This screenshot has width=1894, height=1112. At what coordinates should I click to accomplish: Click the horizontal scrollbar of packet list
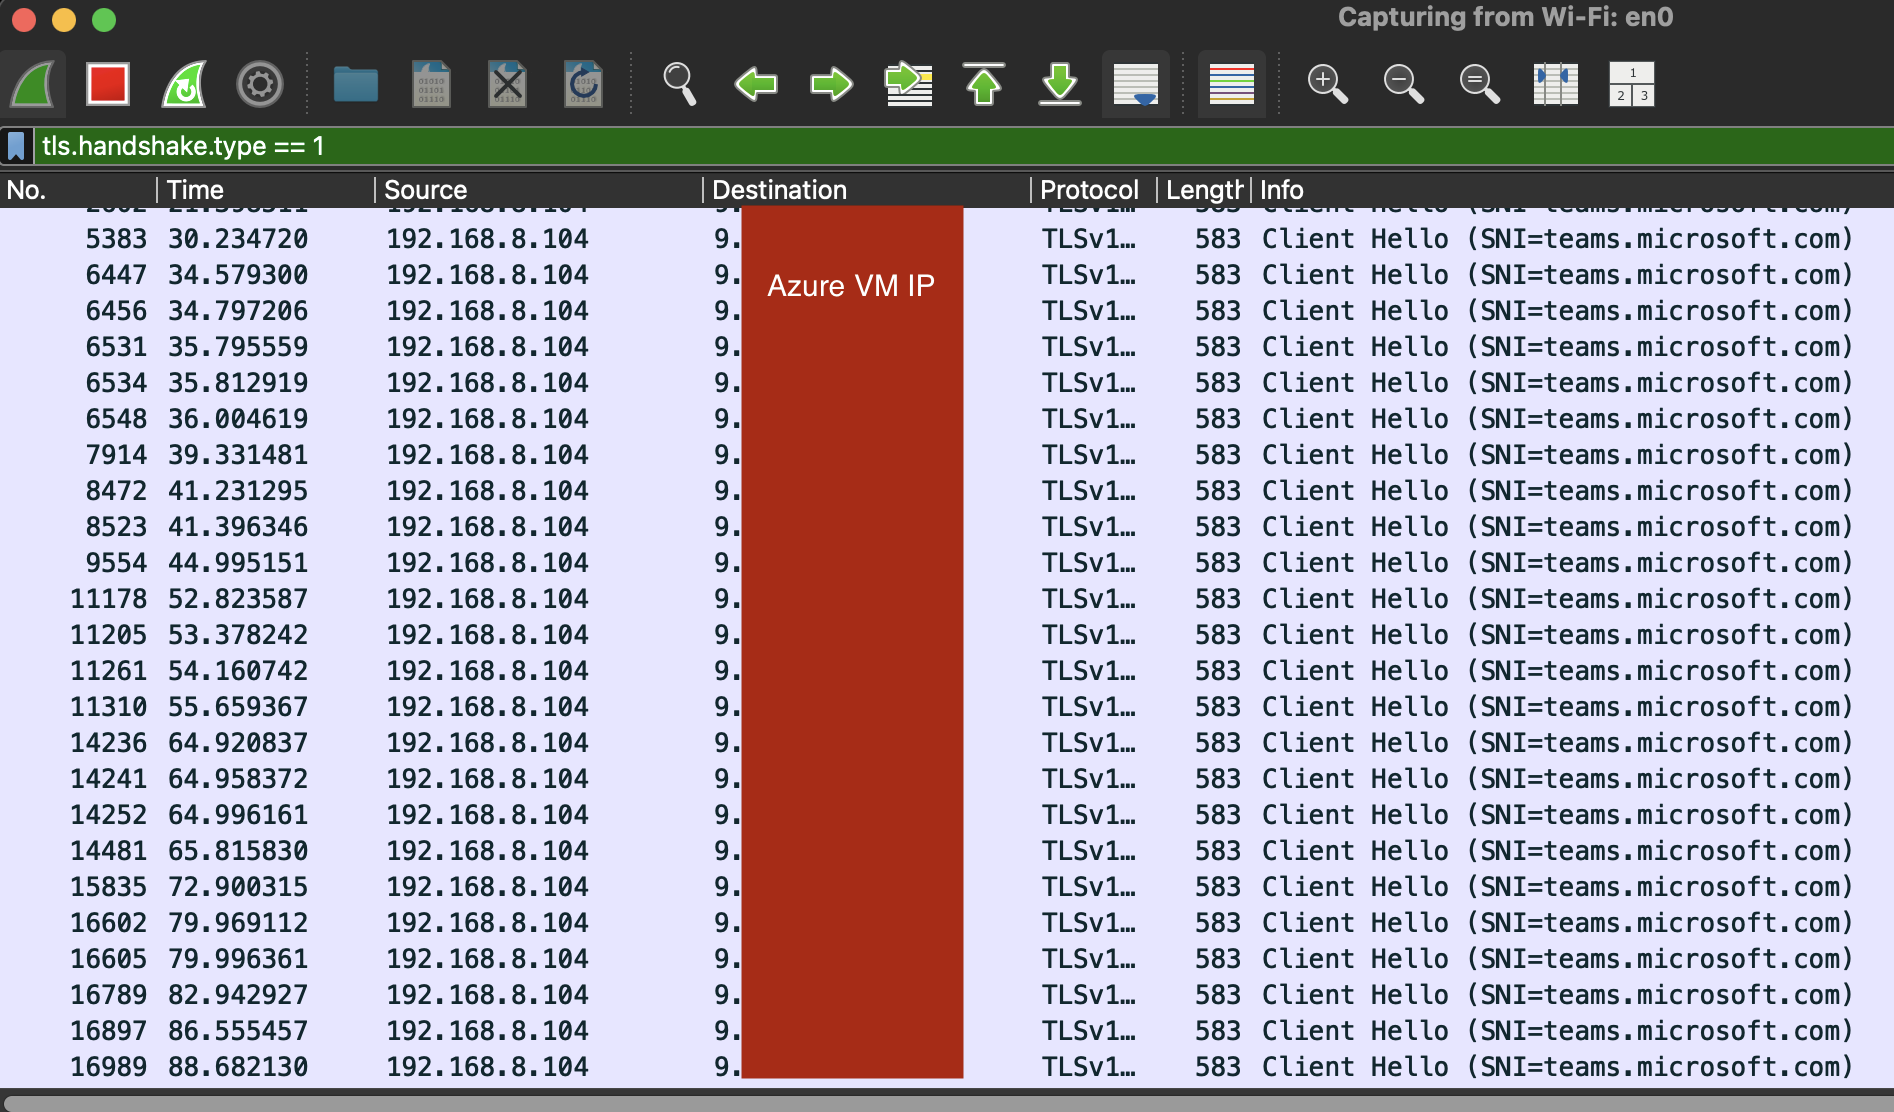(947, 1103)
